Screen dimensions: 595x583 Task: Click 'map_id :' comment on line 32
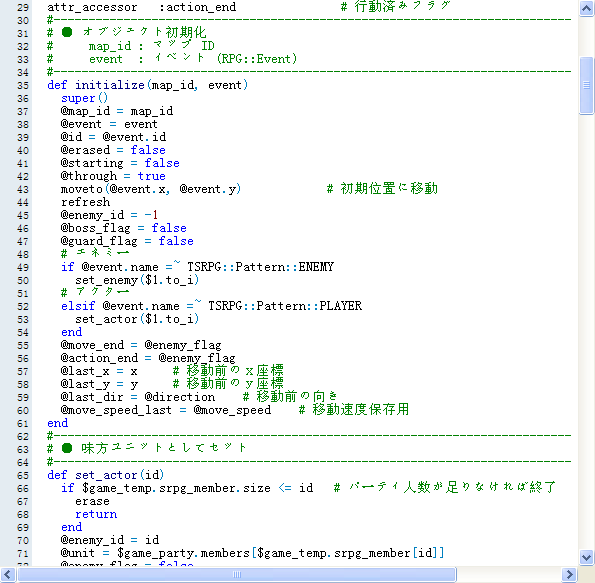pyautogui.click(x=116, y=46)
